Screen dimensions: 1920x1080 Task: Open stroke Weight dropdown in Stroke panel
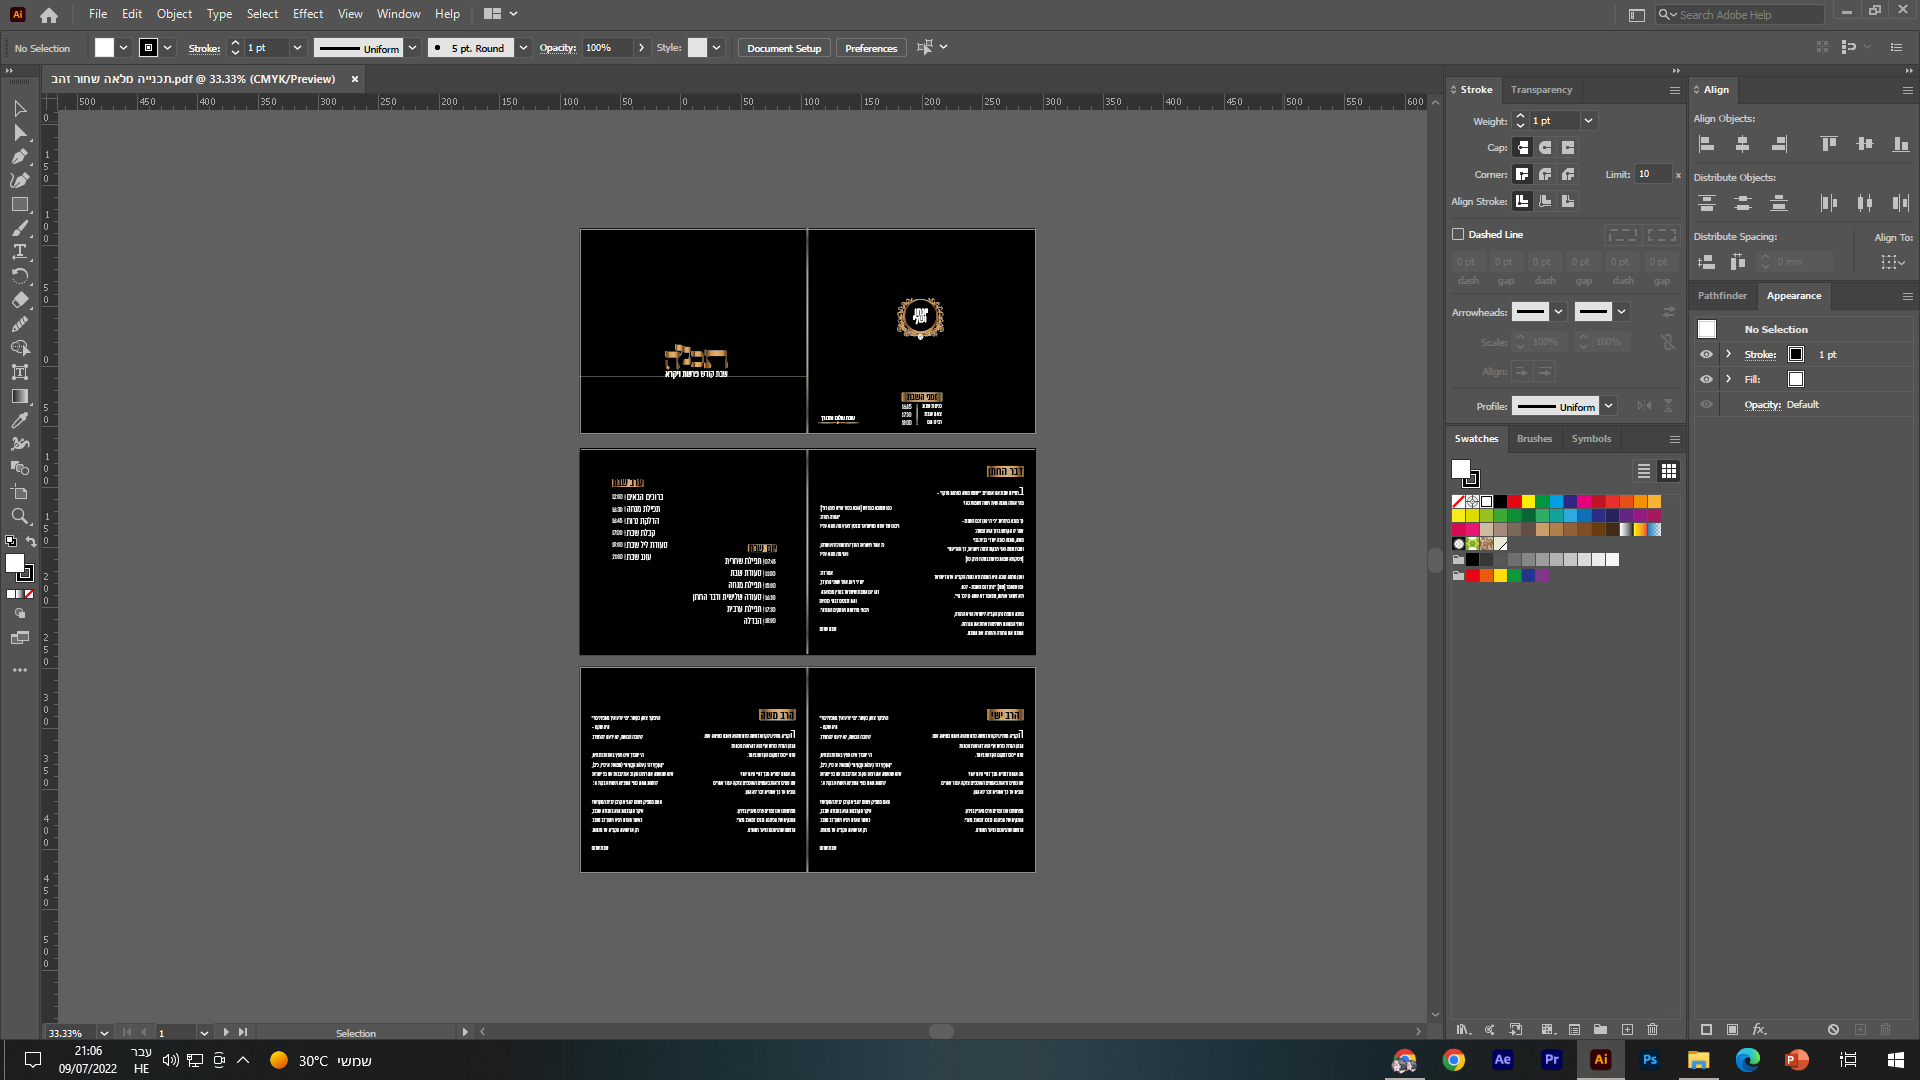point(1588,121)
